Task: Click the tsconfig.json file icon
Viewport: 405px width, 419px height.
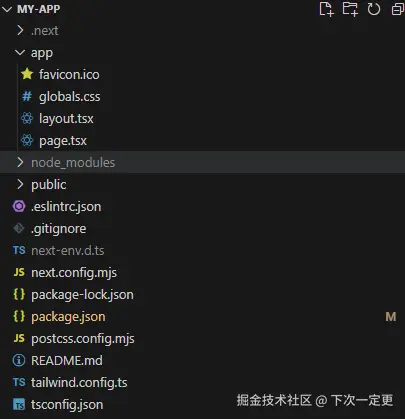Action: point(19,405)
